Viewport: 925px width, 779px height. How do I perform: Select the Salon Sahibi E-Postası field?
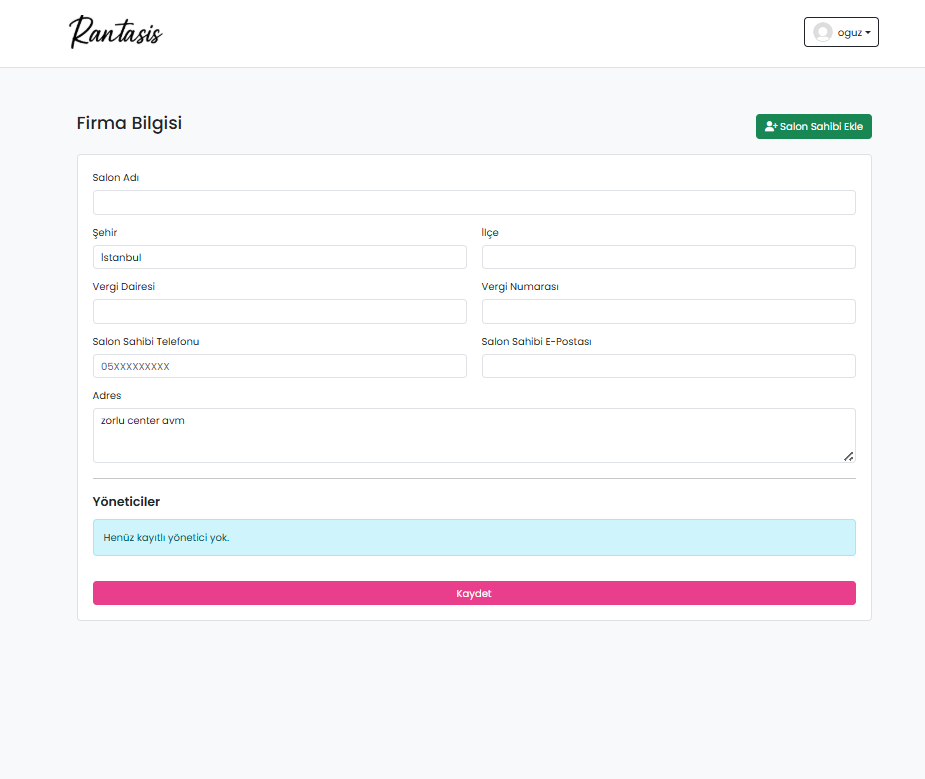point(668,366)
